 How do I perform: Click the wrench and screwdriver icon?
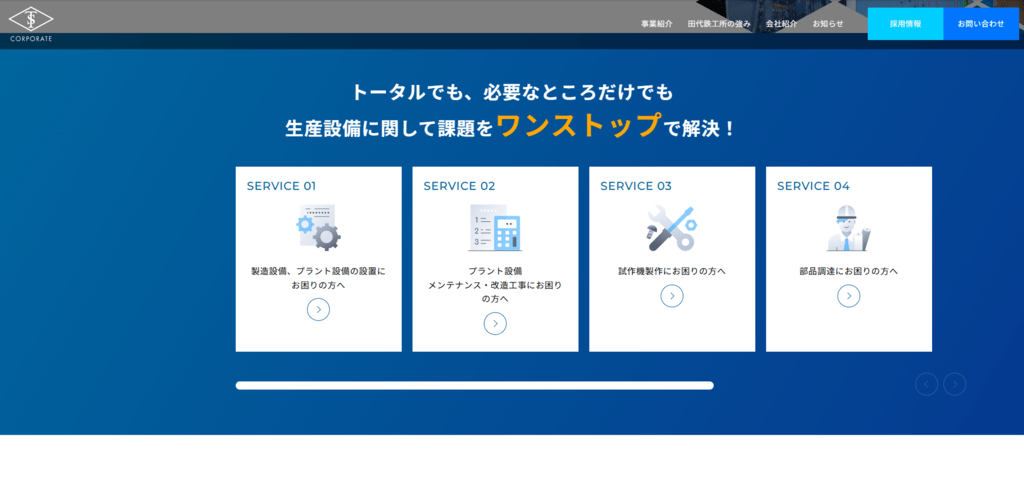[x=671, y=228]
